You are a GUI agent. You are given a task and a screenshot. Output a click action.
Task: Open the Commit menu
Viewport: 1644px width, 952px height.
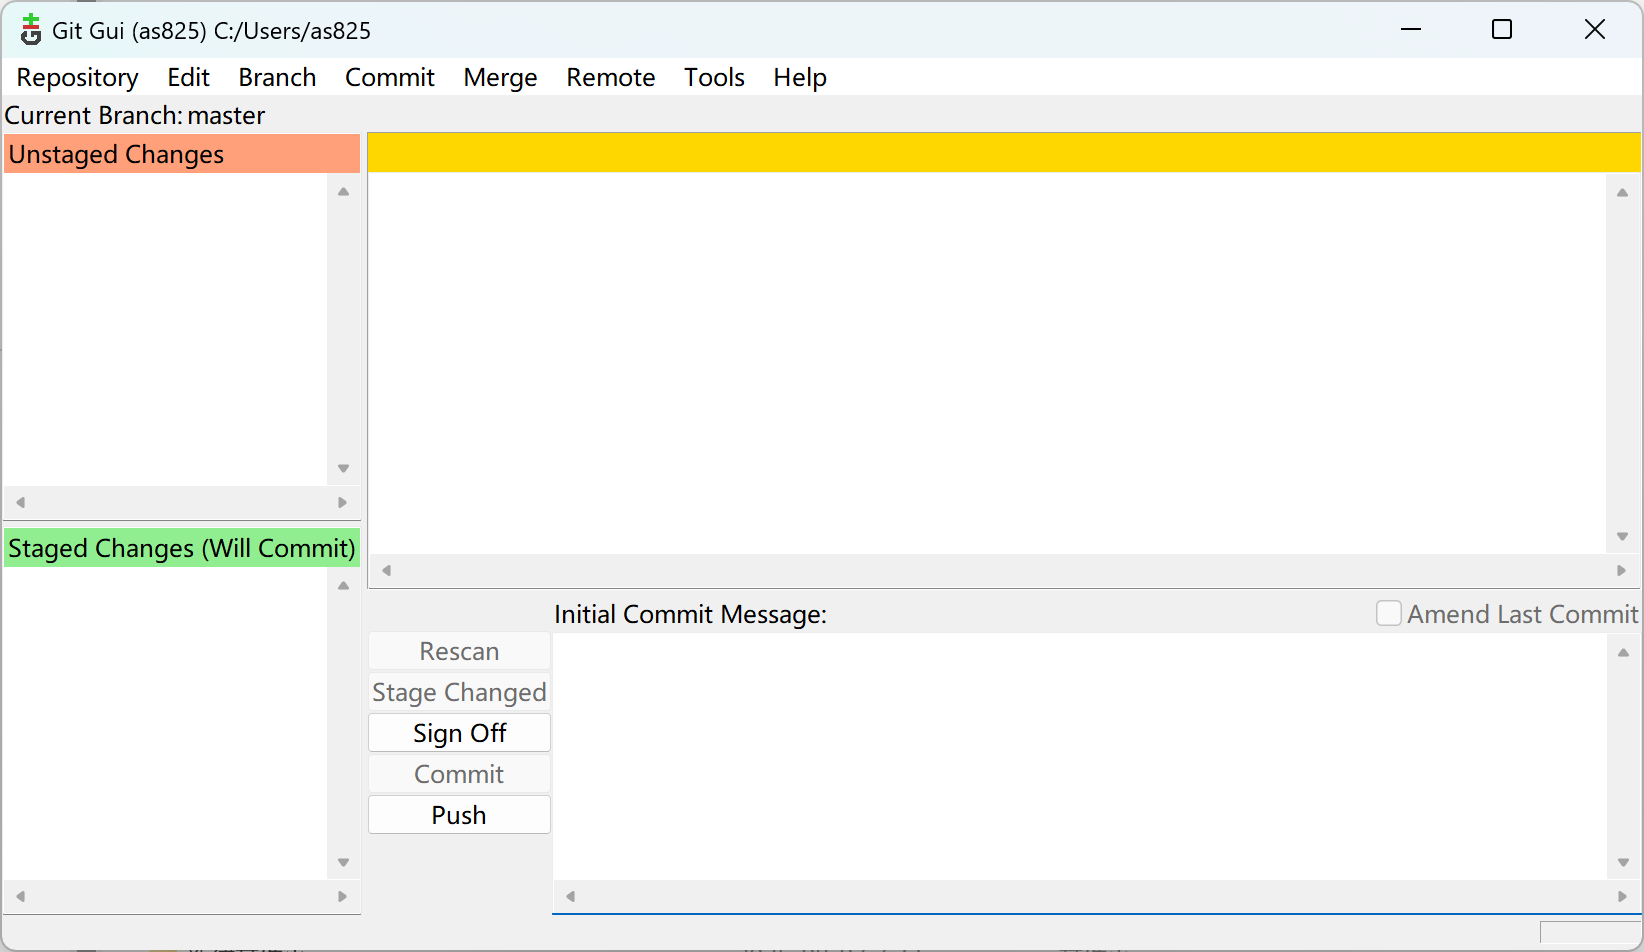(x=390, y=77)
